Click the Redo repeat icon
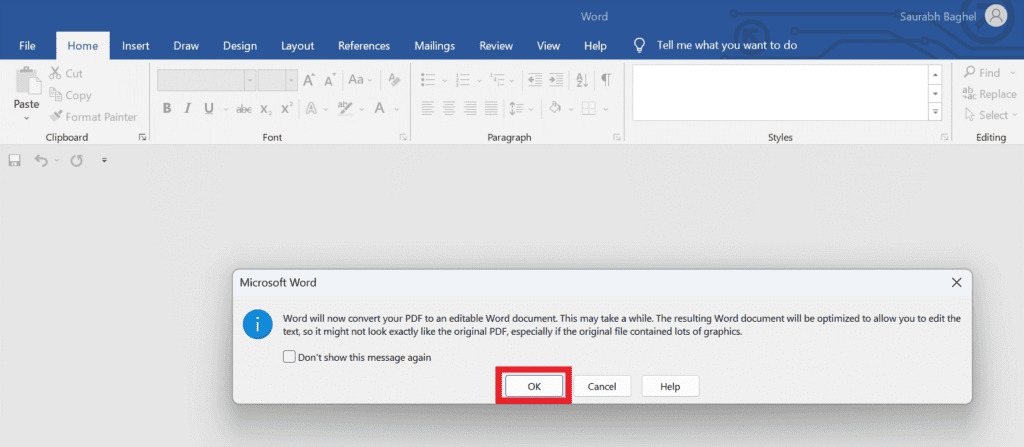The height and width of the screenshot is (447, 1024). coord(76,160)
